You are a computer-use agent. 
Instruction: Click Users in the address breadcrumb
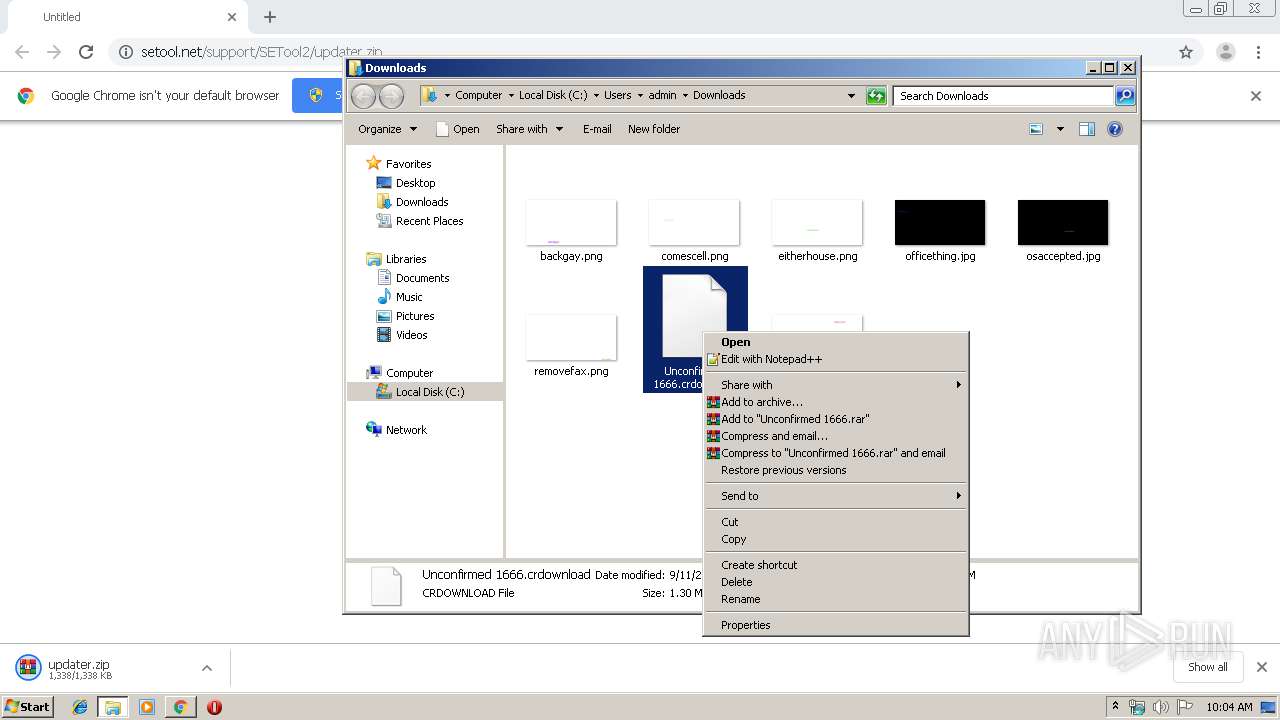[617, 96]
